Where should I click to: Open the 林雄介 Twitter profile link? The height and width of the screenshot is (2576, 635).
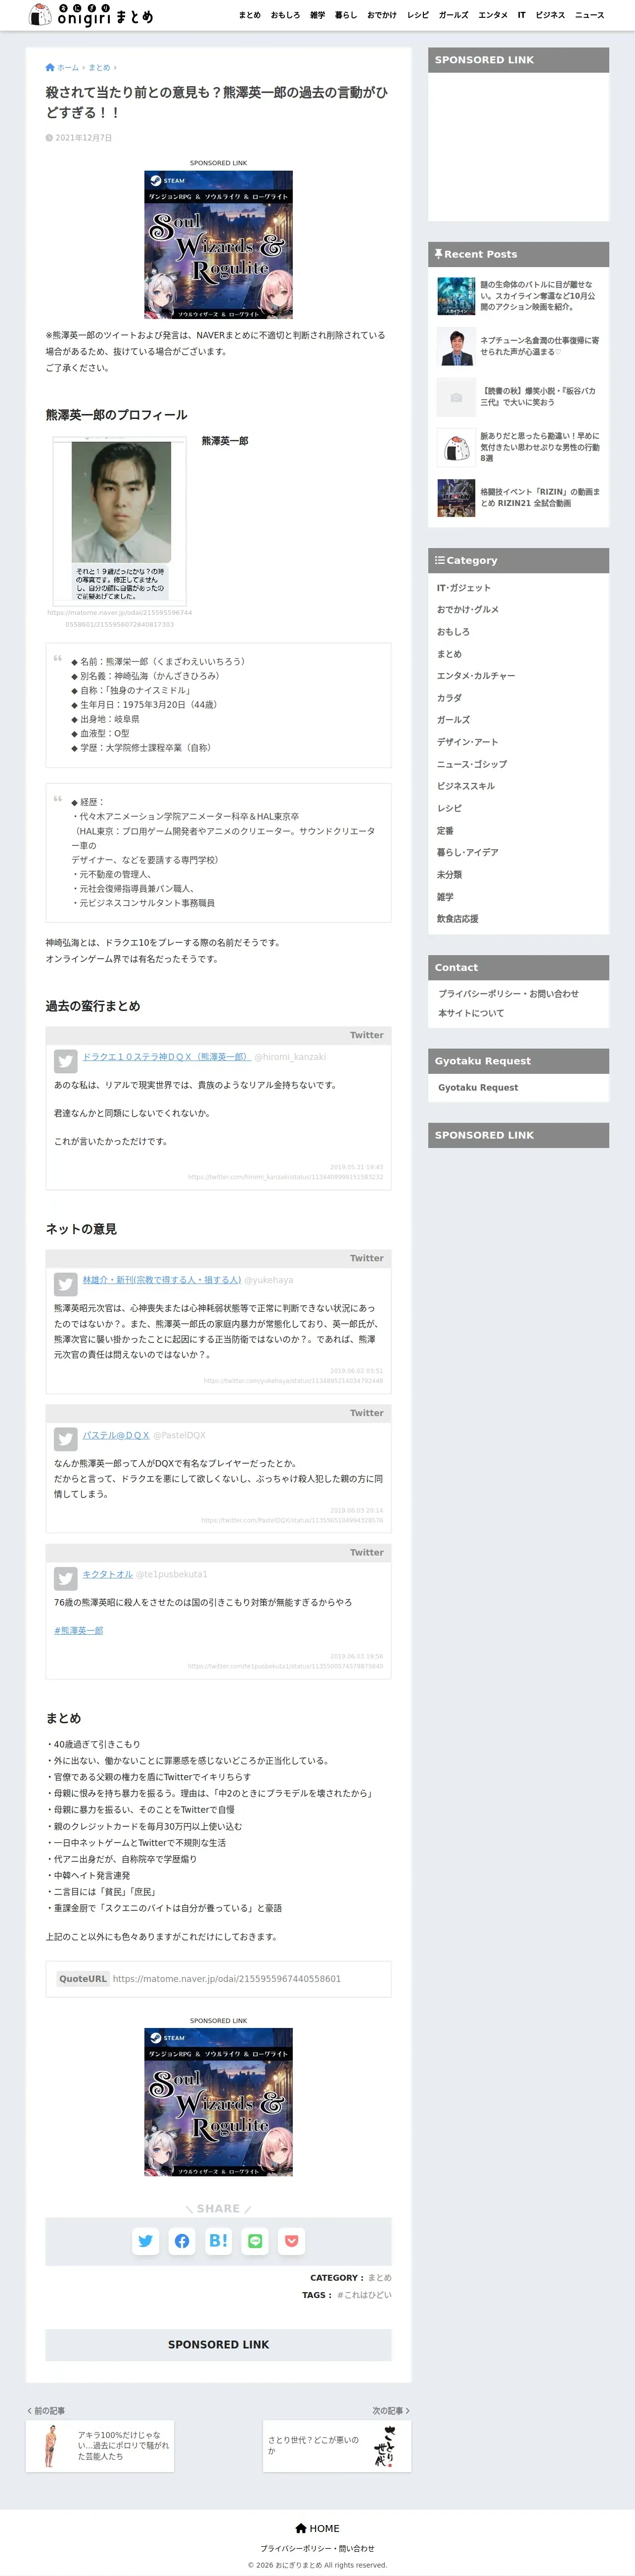(x=162, y=1279)
